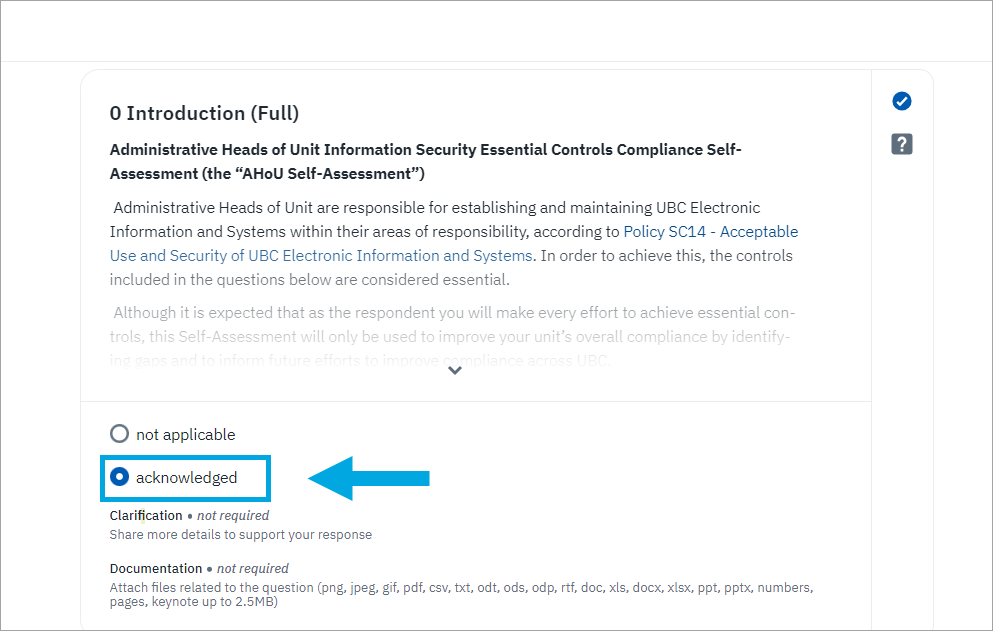Click the large blue arrow graphic
This screenshot has height=631, width=993.
pos(369,478)
